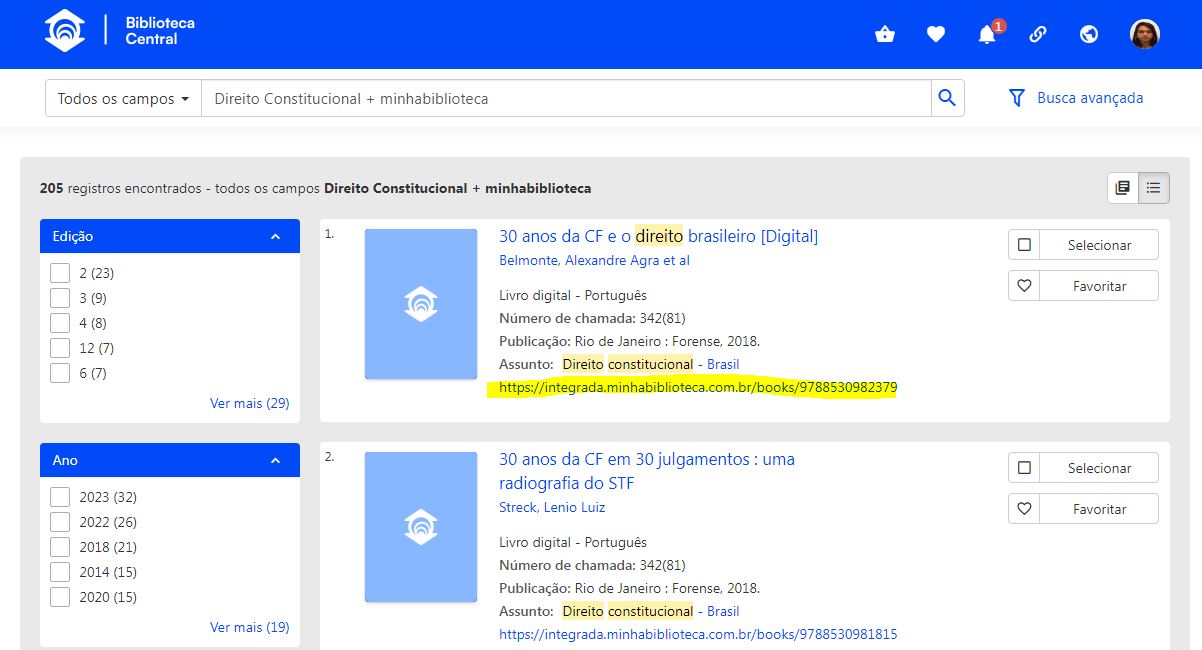Click the Biblioteca Central header text

(160, 31)
